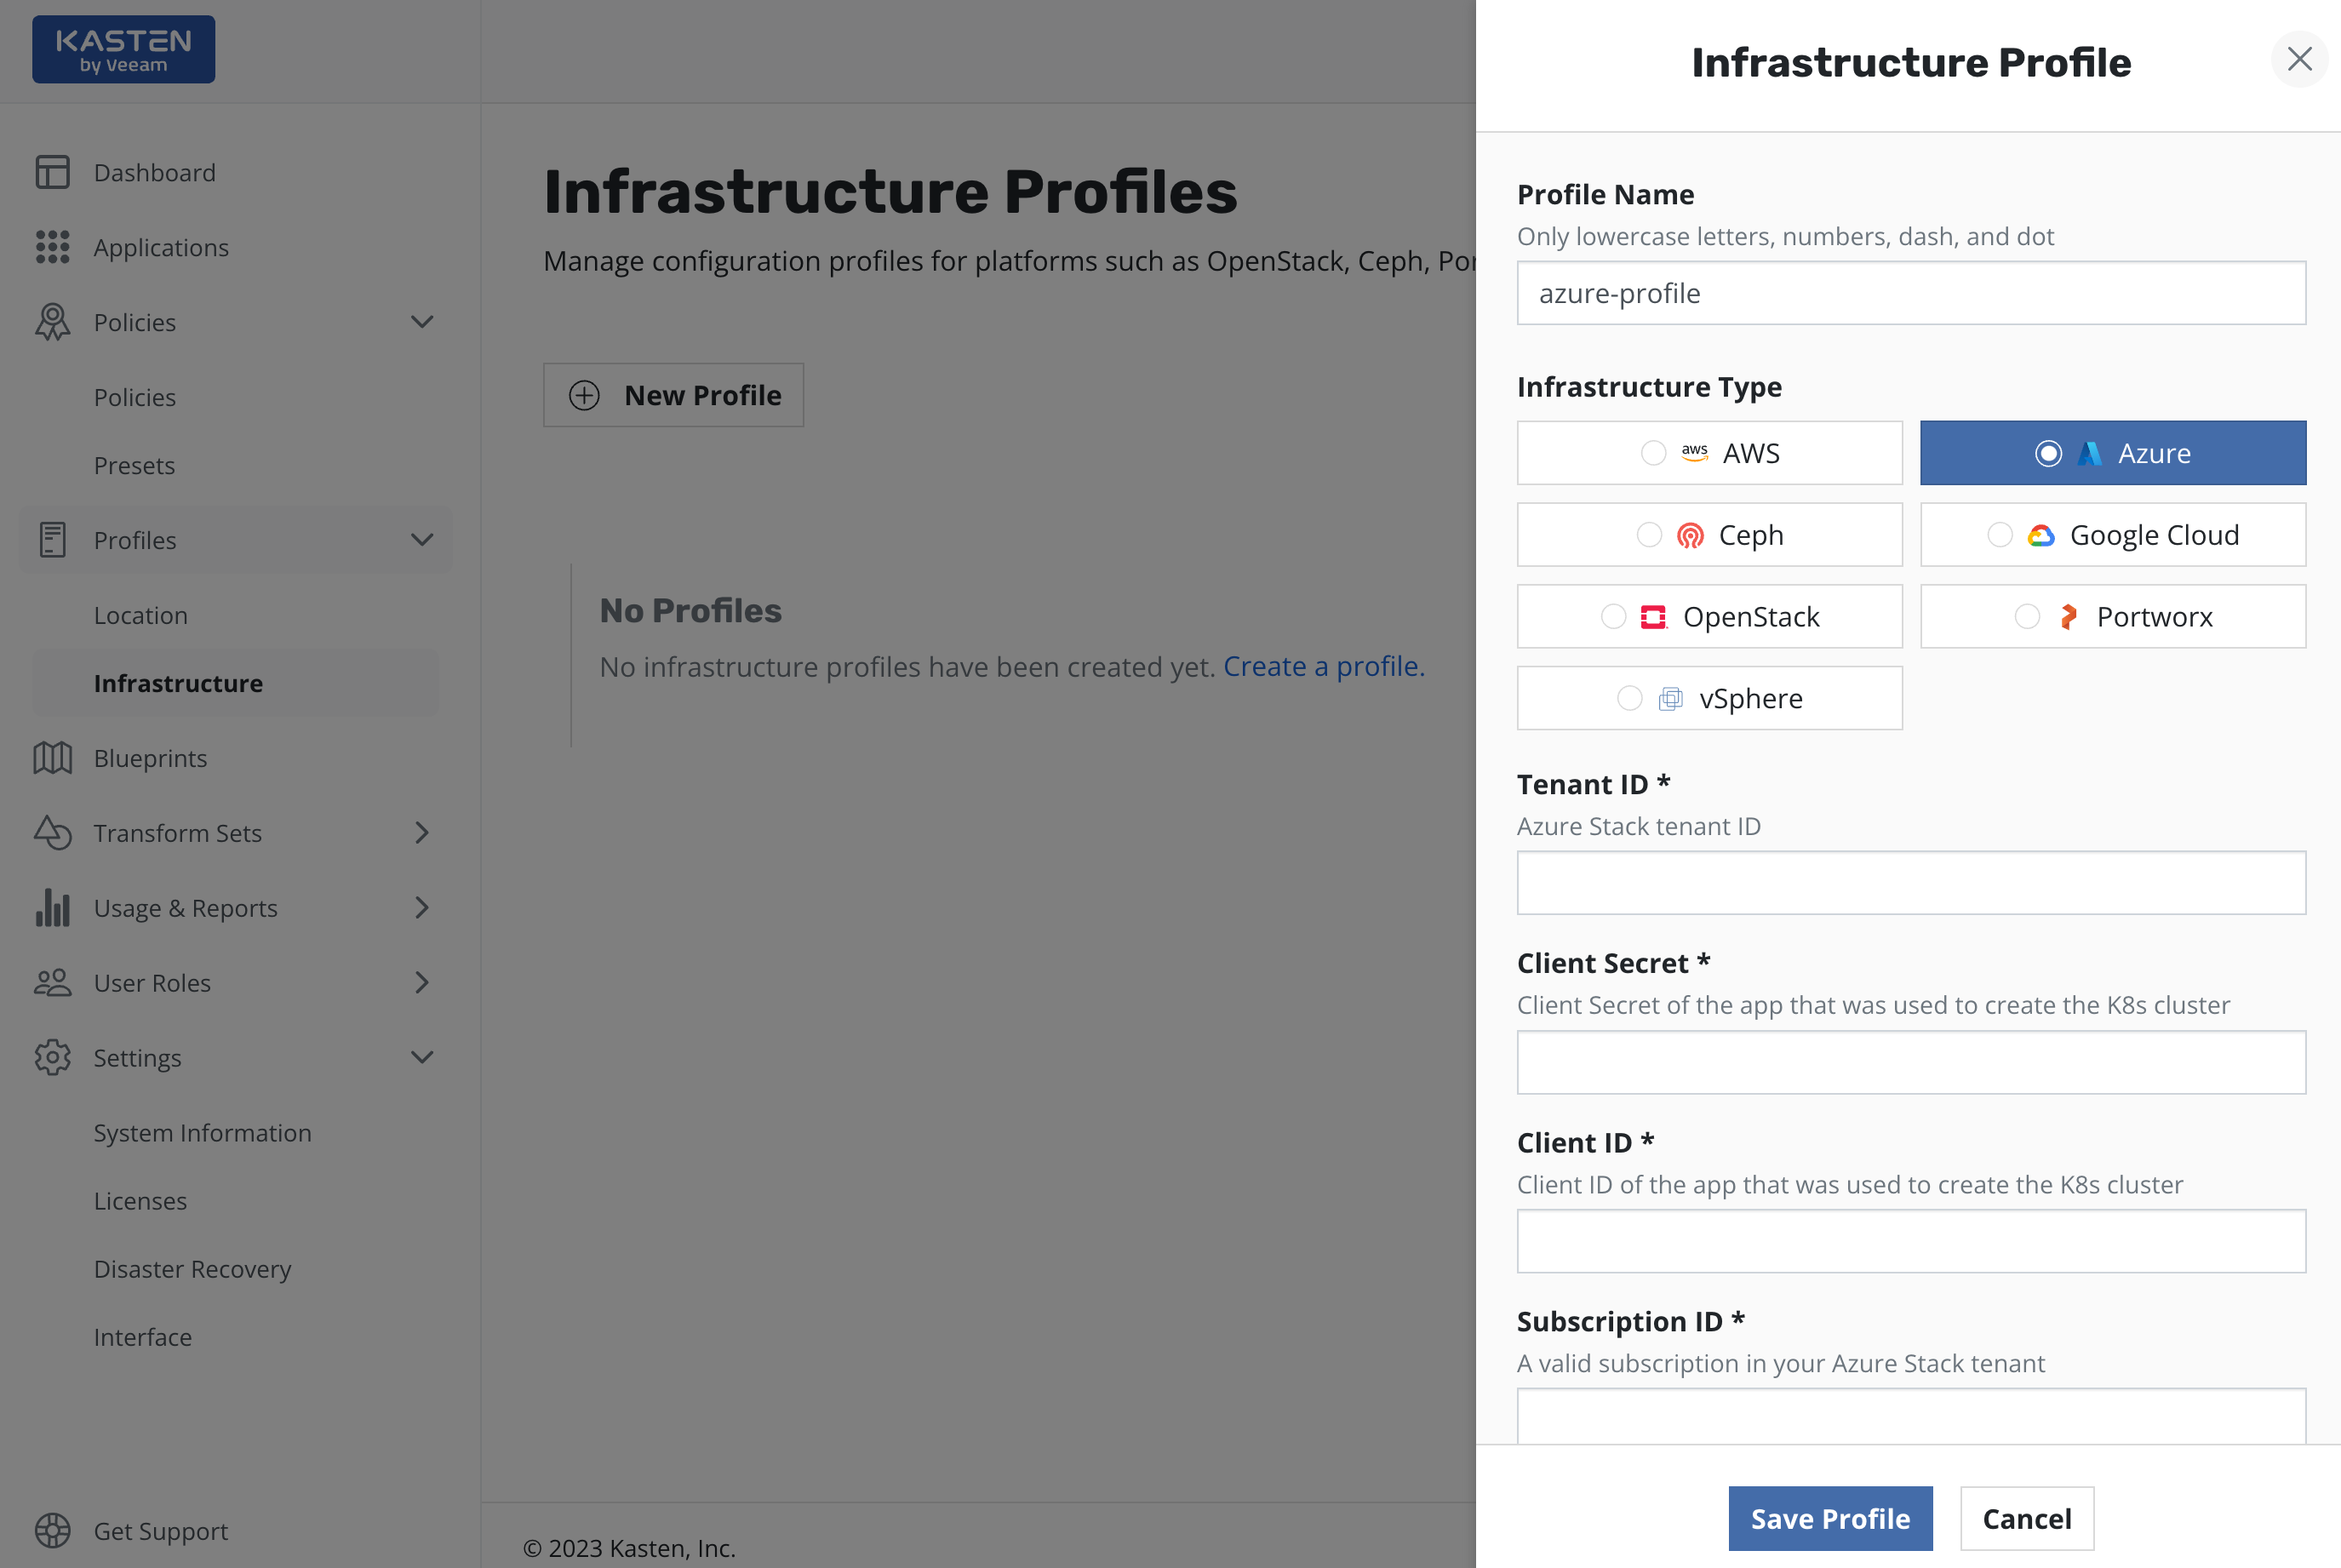Screen dimensions: 2341x1568
Task: Click the Settings gear icon
Action: 52,1057
